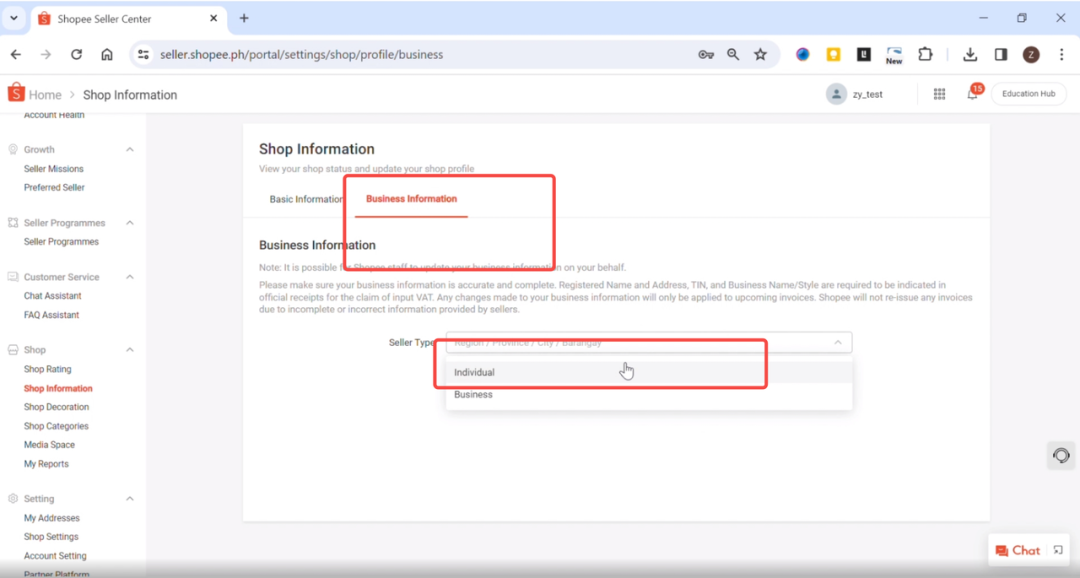Click the Shopee logo icon
The image size is (1080, 578).
[15, 93]
